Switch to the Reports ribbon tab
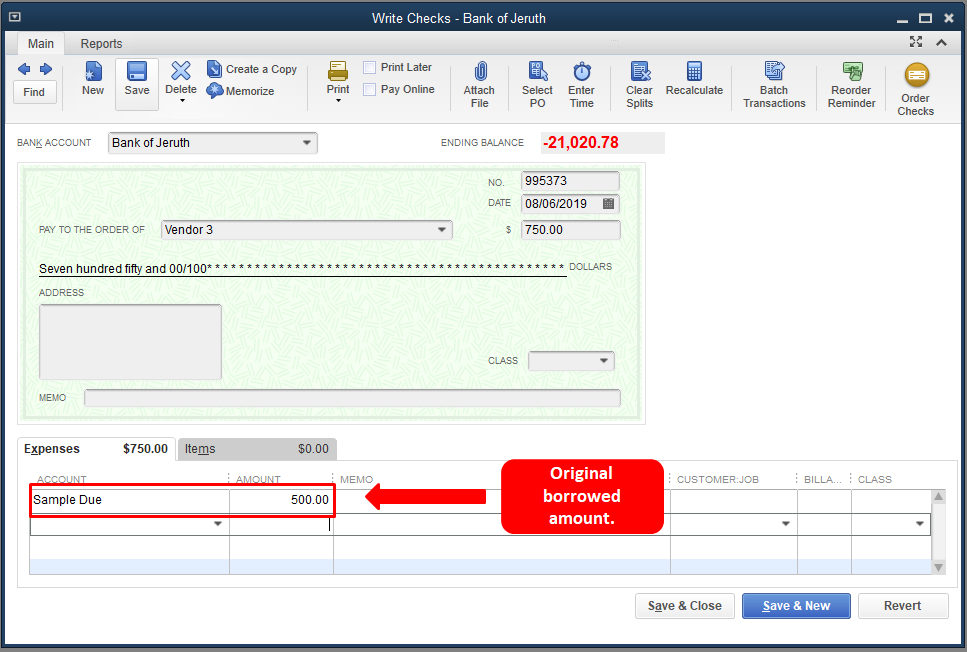The image size is (967, 652). (101, 44)
